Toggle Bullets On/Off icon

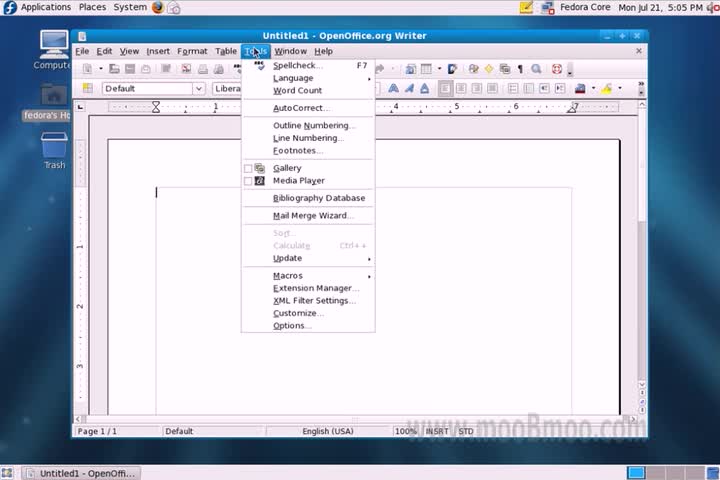click(529, 88)
